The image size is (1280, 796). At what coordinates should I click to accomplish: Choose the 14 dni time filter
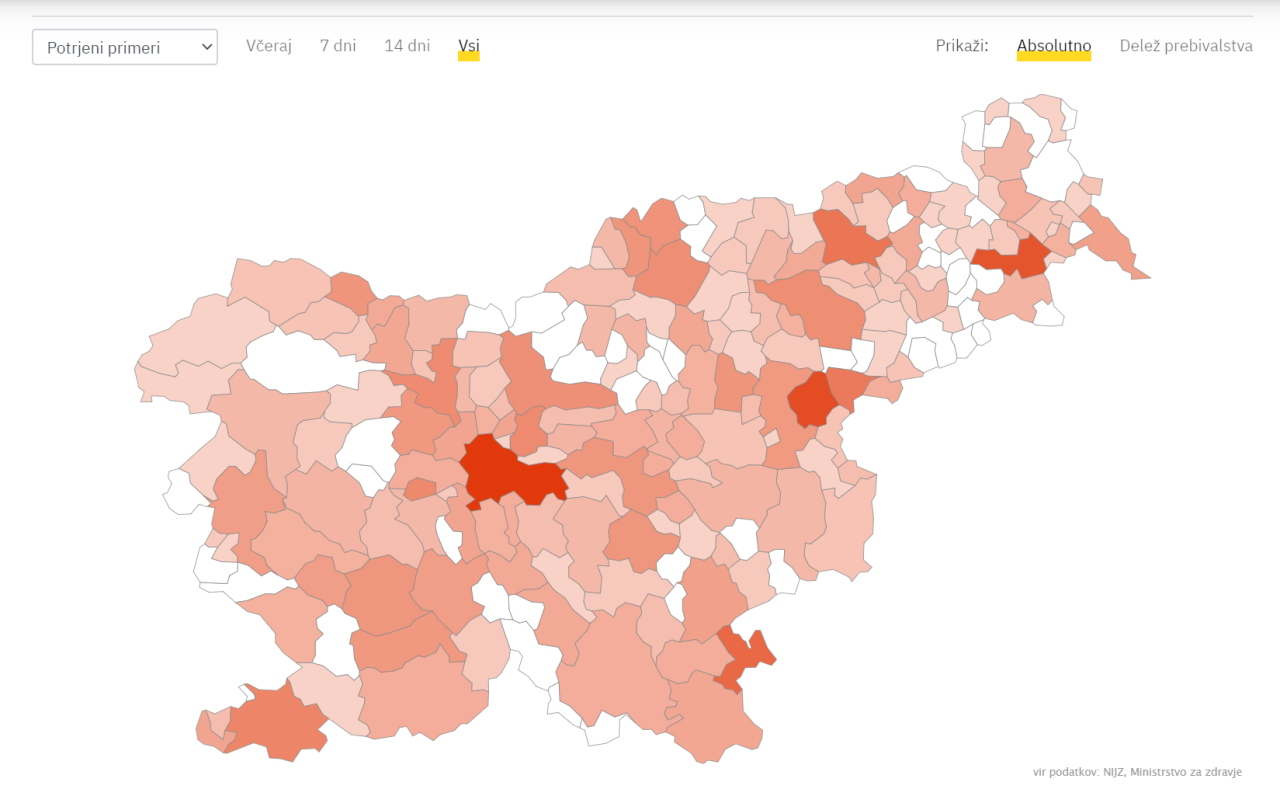[x=407, y=46]
